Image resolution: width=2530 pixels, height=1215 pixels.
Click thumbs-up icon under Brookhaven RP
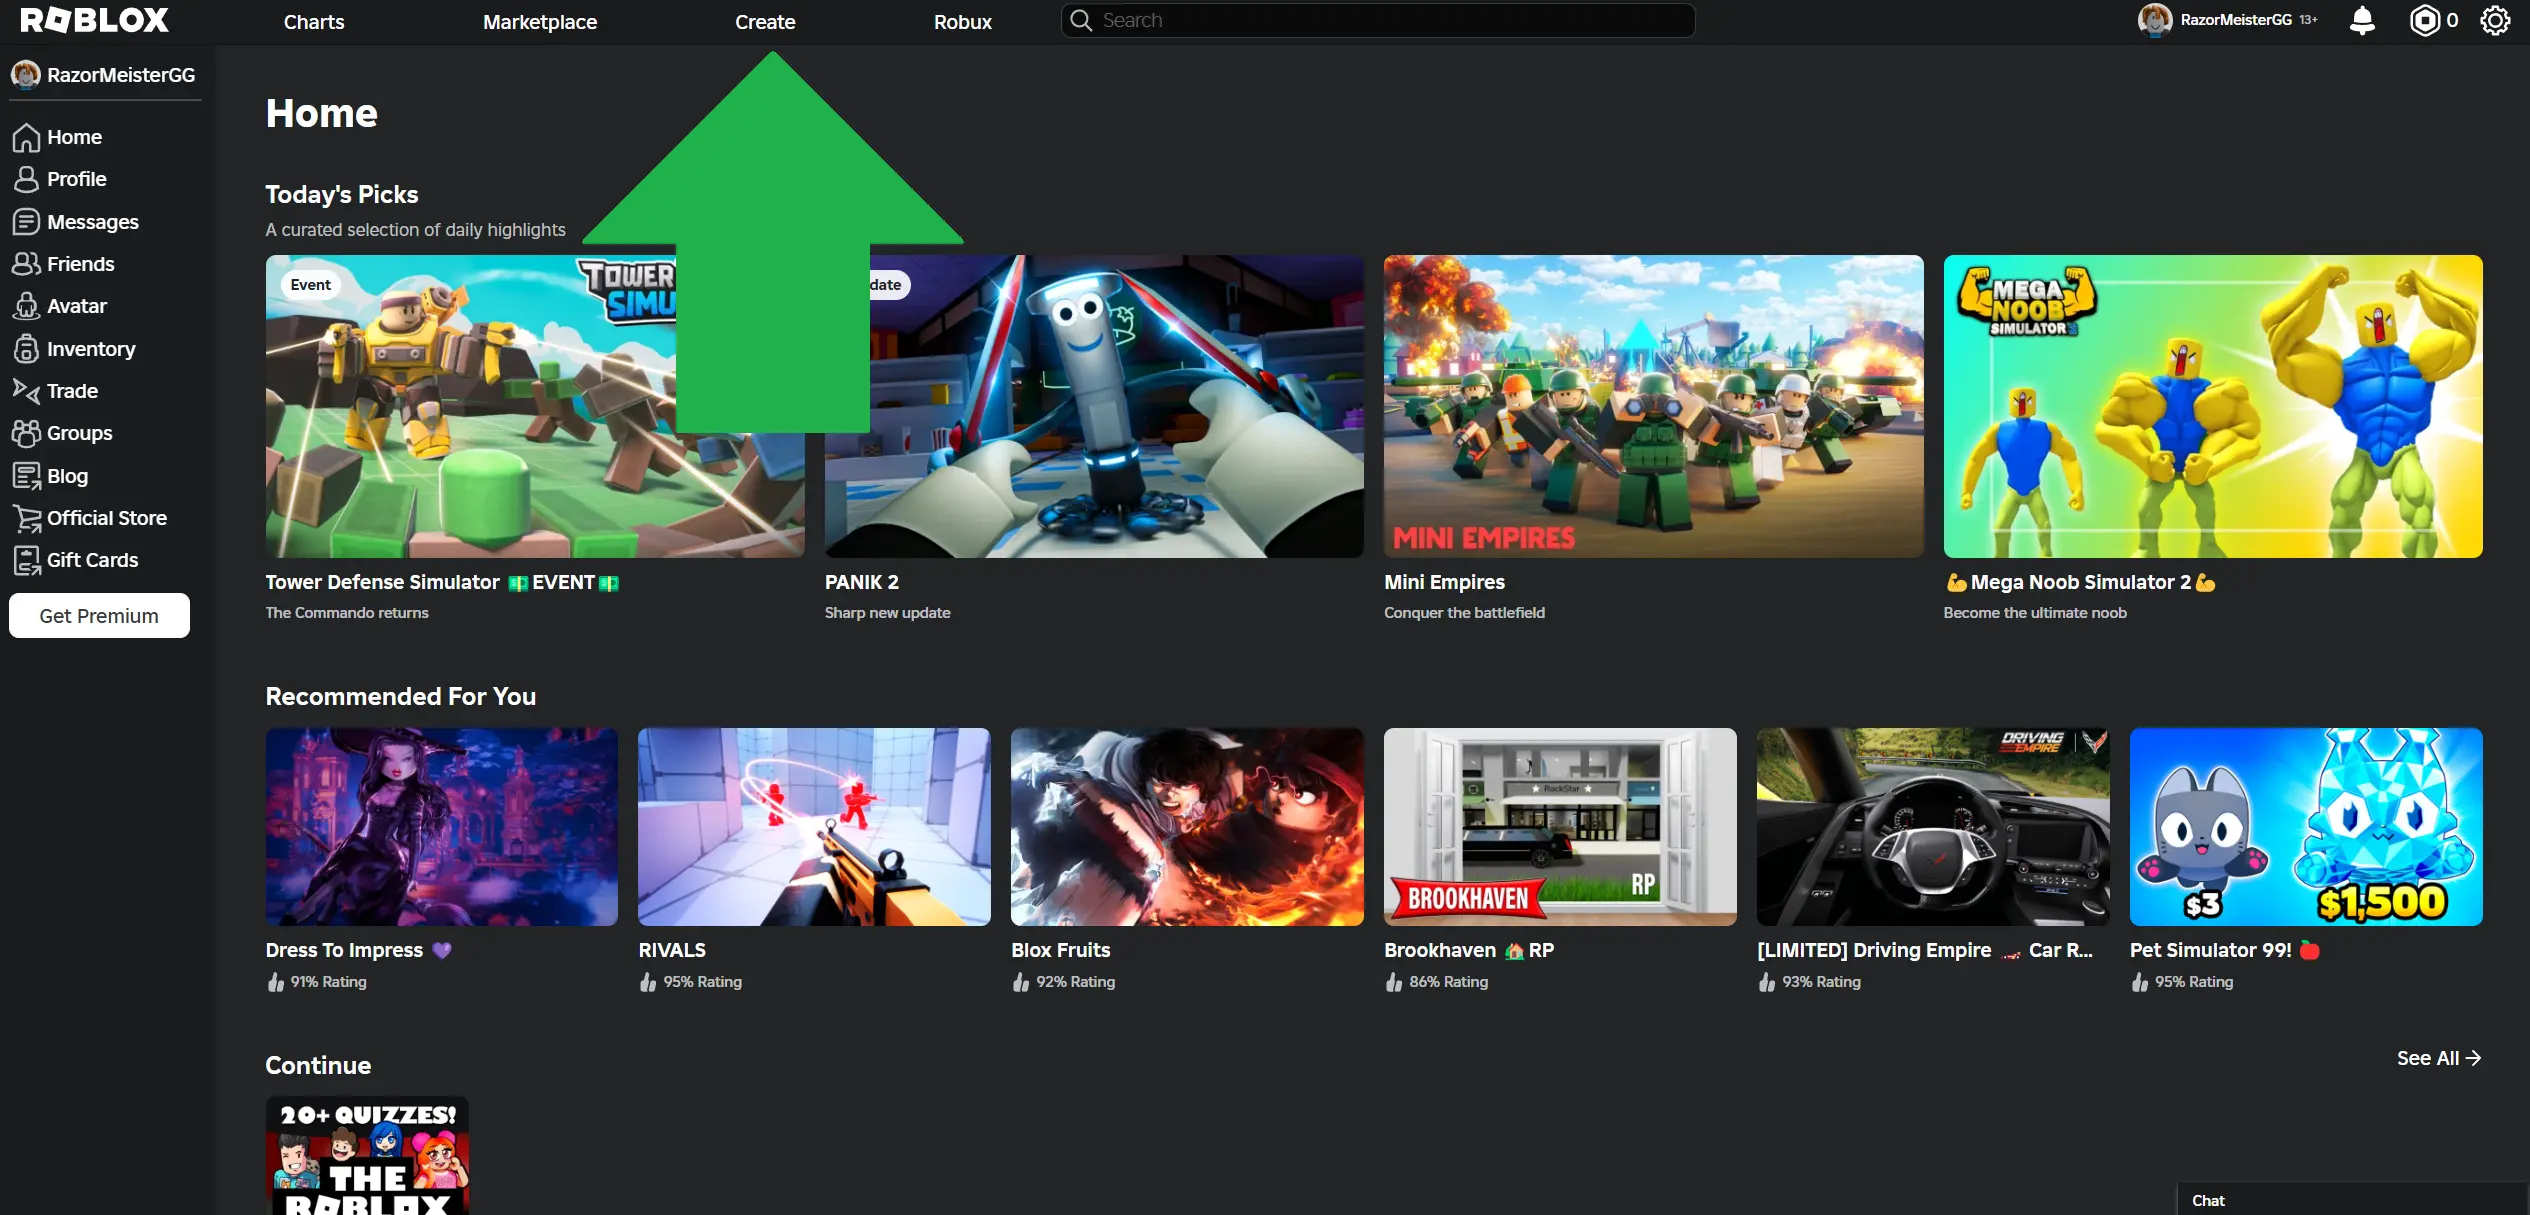pos(1394,982)
